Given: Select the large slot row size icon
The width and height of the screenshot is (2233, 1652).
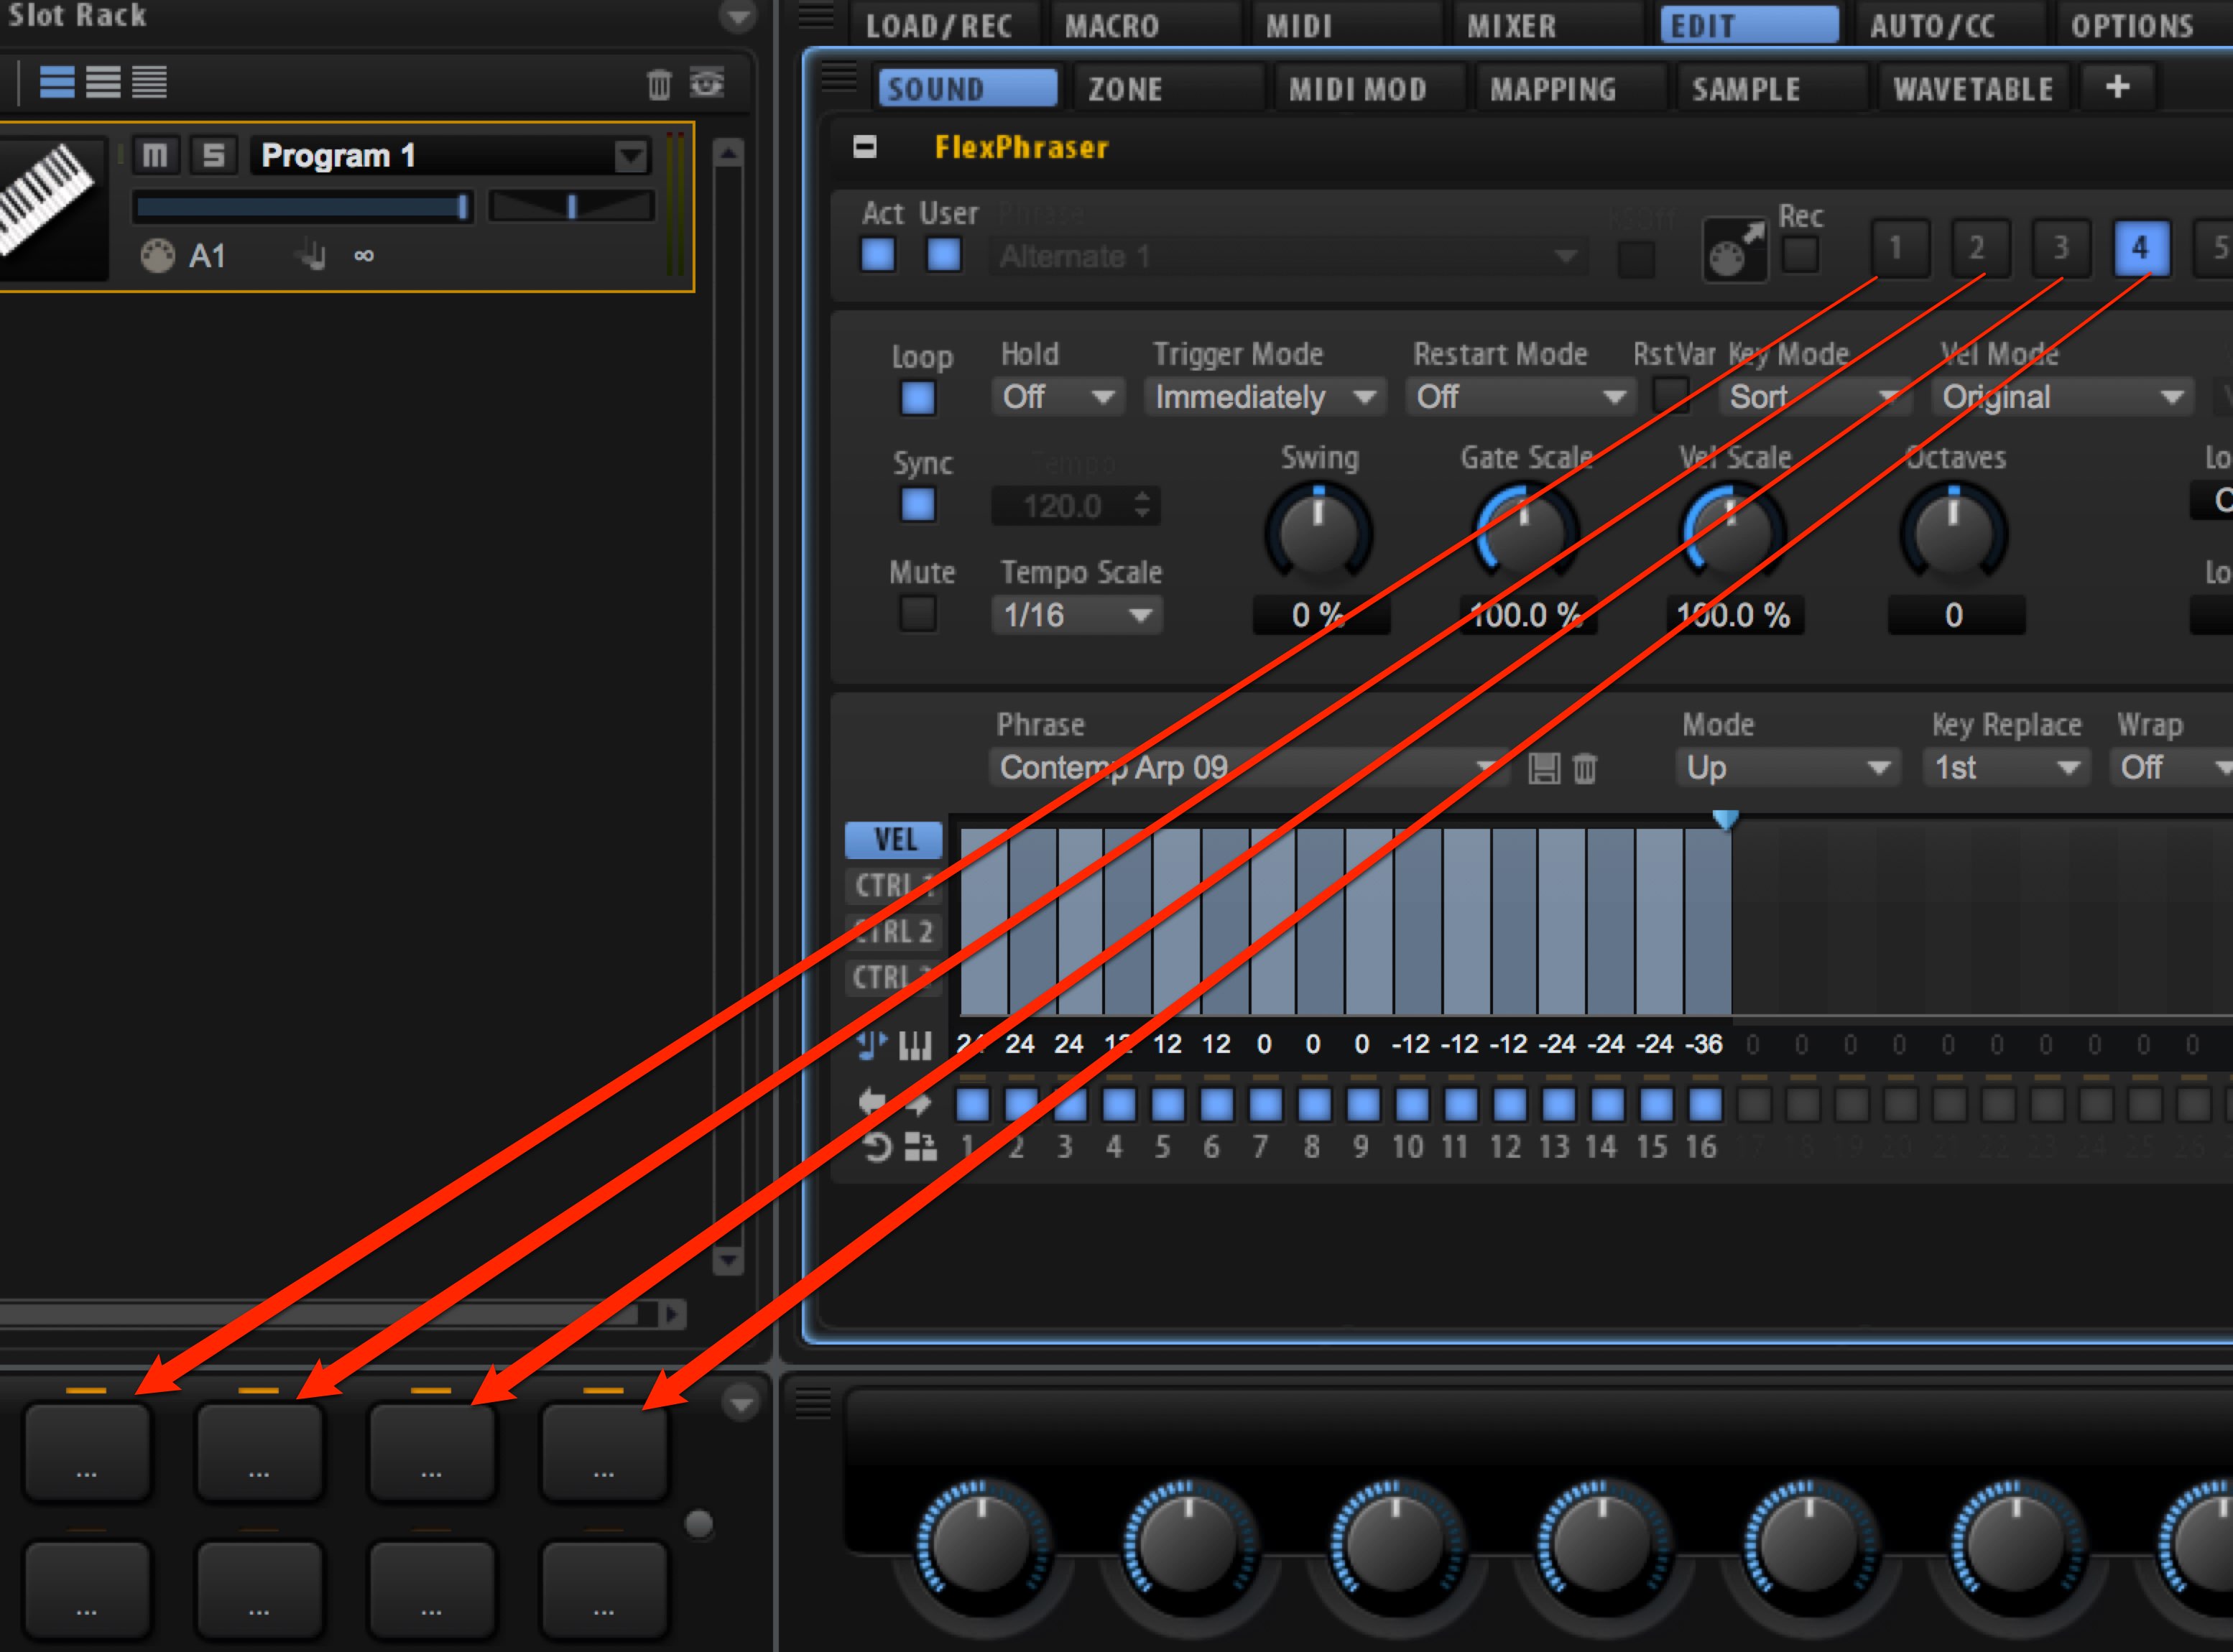Looking at the screenshot, I should (57, 82).
